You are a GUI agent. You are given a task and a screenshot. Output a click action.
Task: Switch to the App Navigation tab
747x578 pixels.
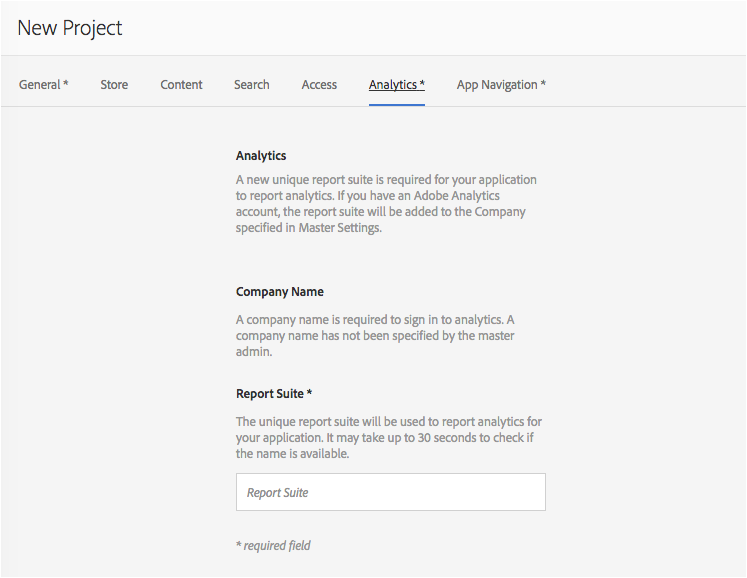tap(501, 85)
